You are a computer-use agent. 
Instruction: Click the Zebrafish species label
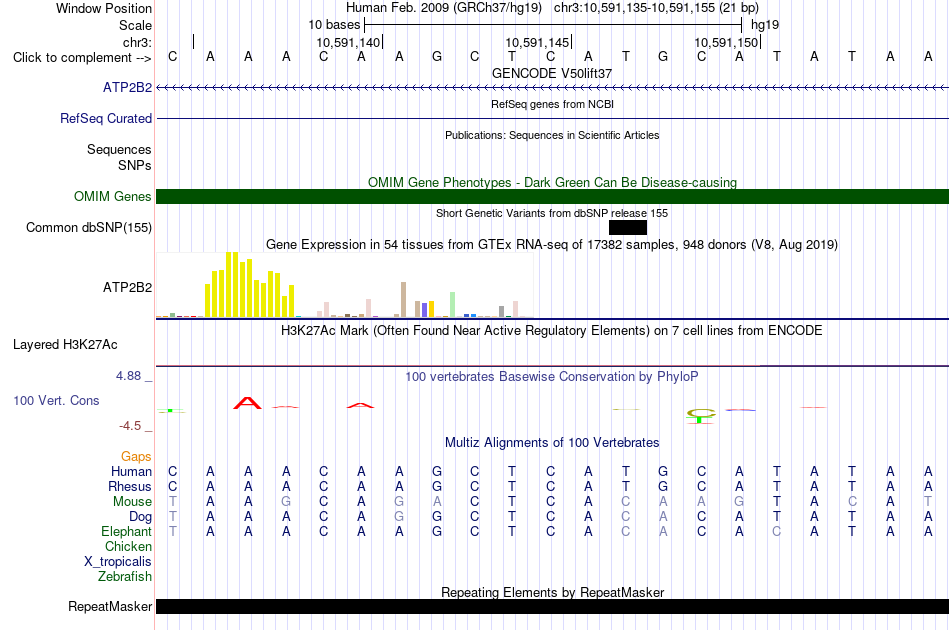click(x=125, y=577)
